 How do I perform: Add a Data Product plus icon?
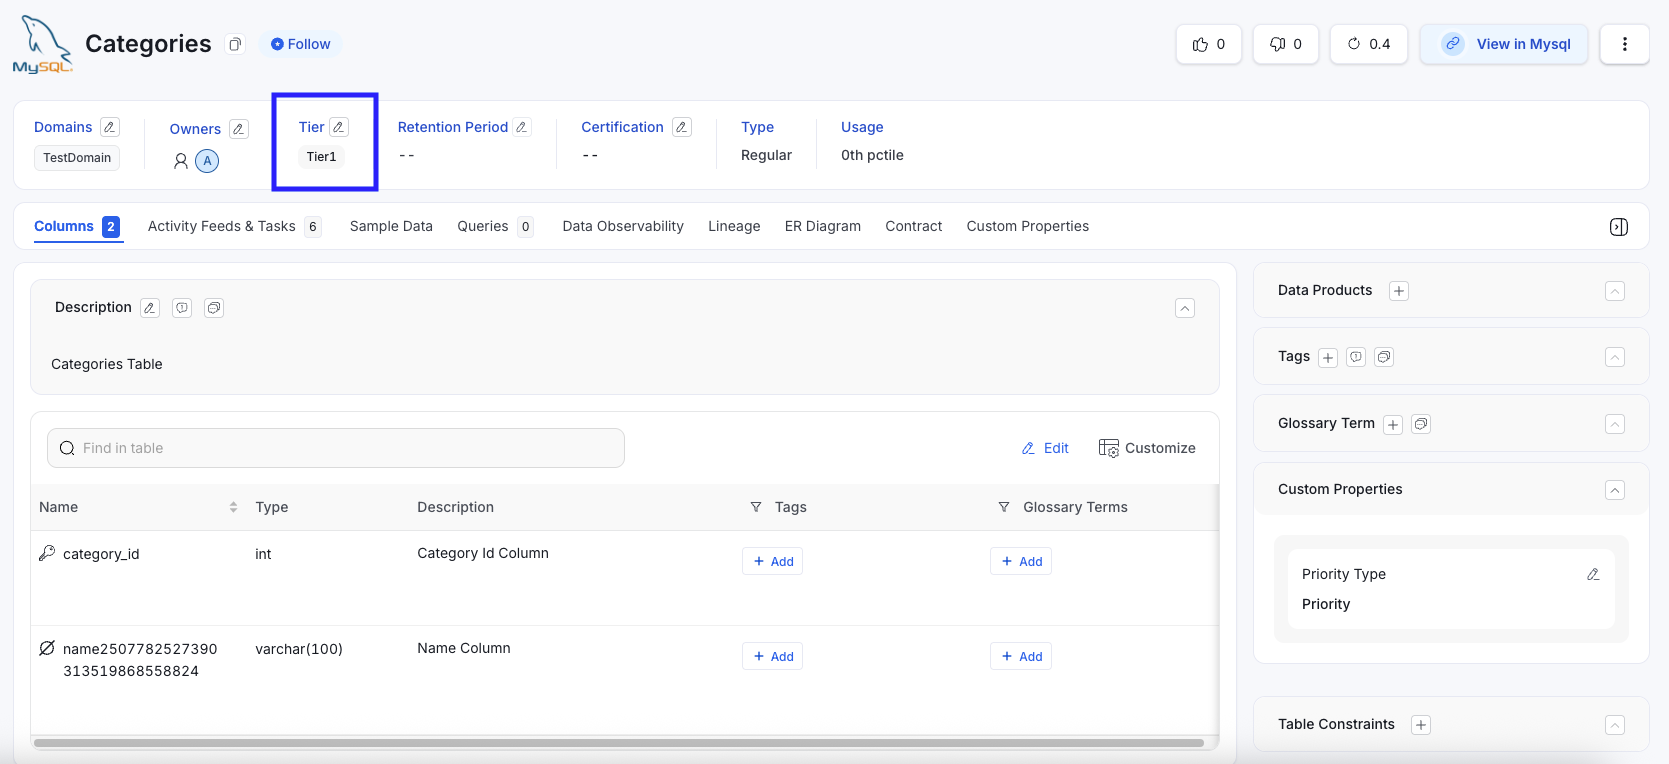coord(1399,291)
